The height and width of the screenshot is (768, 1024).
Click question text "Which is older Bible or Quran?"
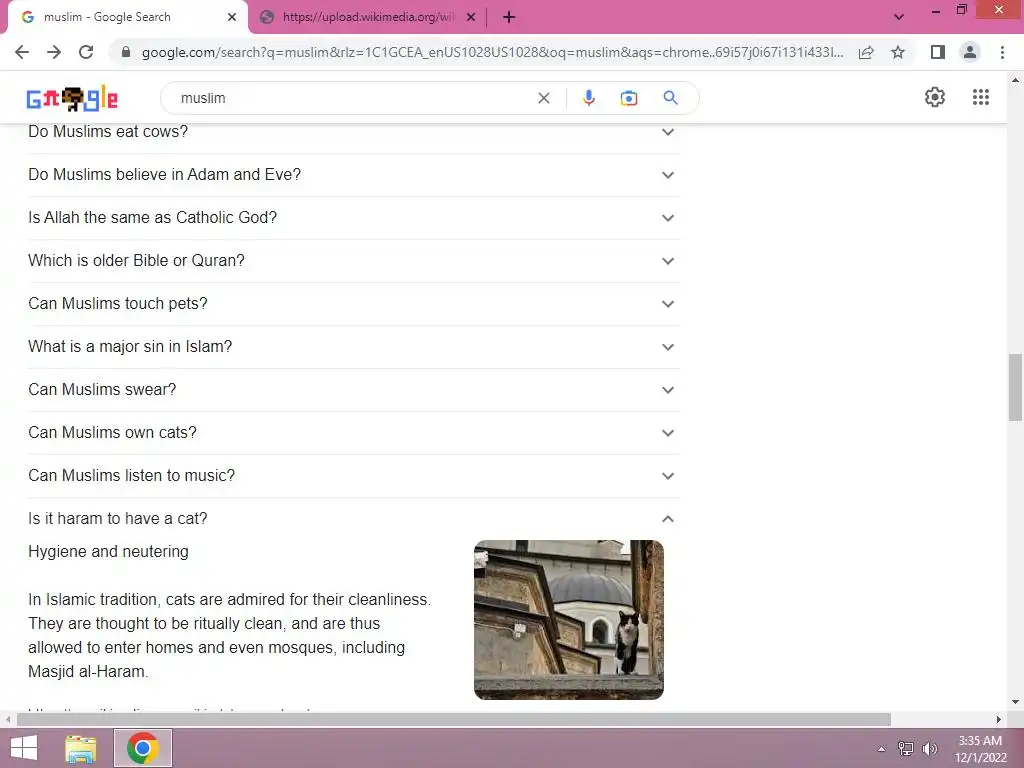[x=136, y=261]
